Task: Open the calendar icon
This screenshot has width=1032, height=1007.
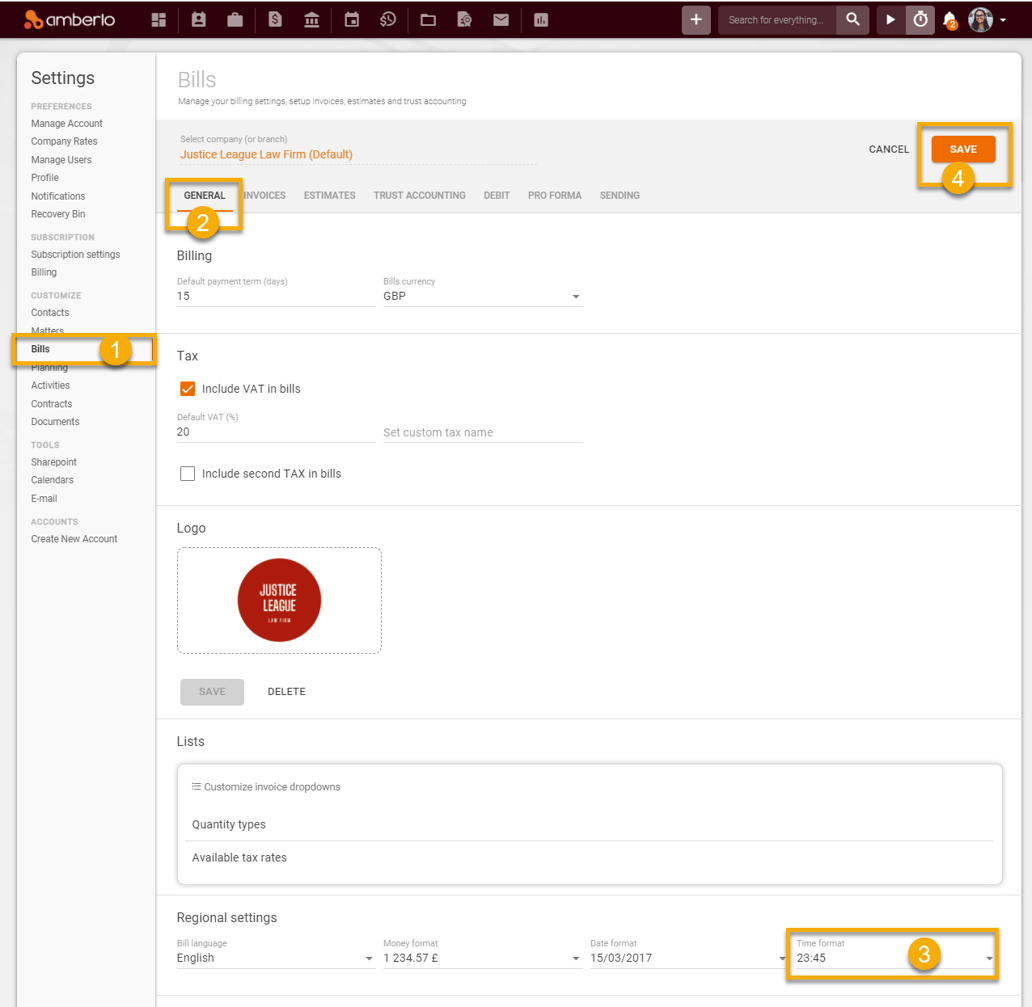Action: tap(351, 20)
